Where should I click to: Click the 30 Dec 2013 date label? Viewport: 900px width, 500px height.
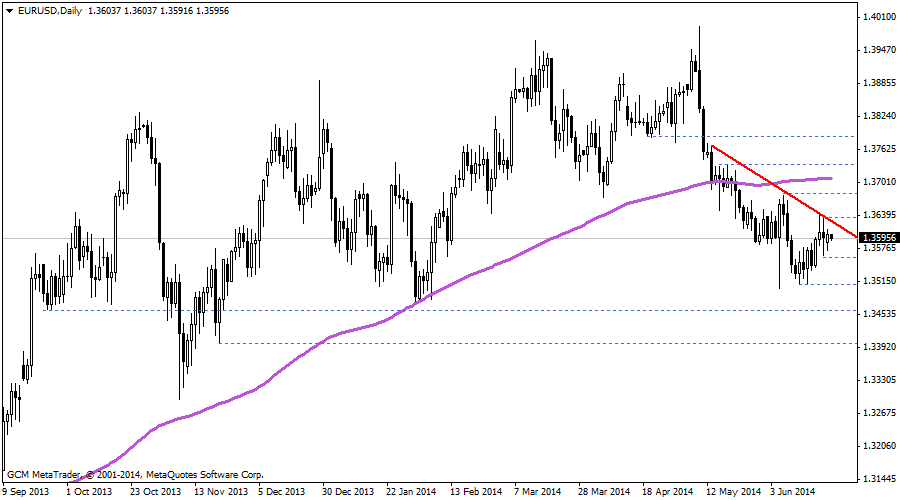tap(348, 492)
